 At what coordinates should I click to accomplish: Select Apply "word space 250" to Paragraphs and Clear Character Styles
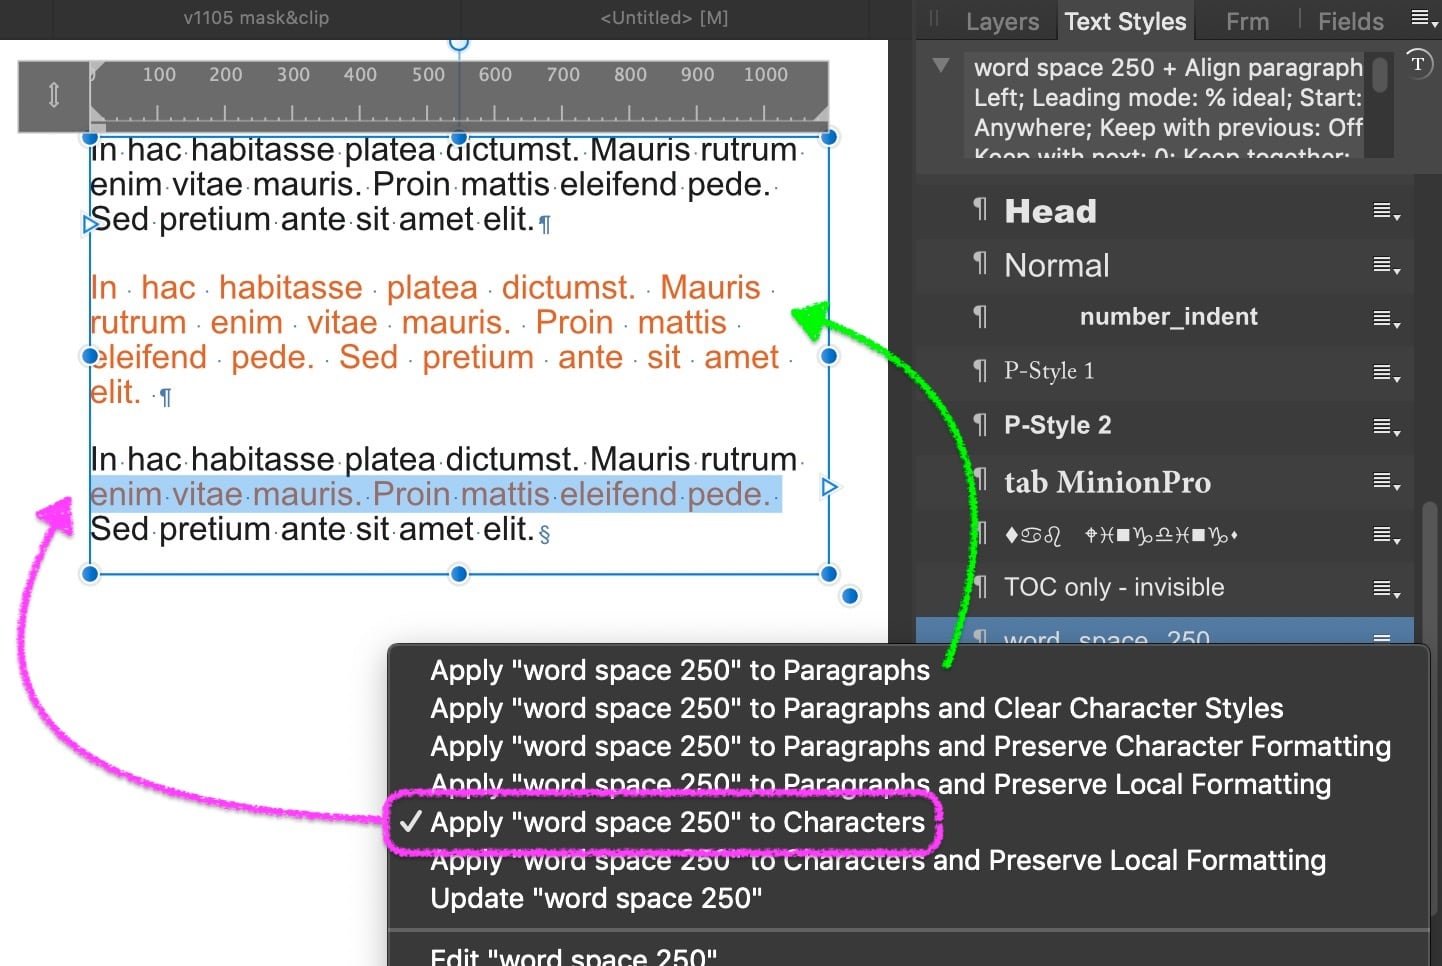[855, 708]
